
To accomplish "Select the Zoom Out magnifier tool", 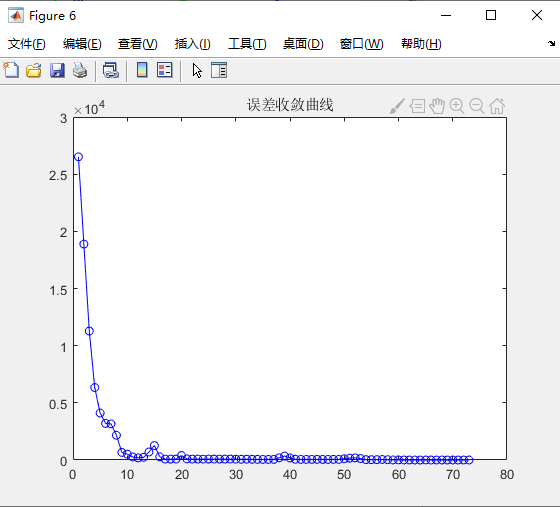I will point(477,106).
